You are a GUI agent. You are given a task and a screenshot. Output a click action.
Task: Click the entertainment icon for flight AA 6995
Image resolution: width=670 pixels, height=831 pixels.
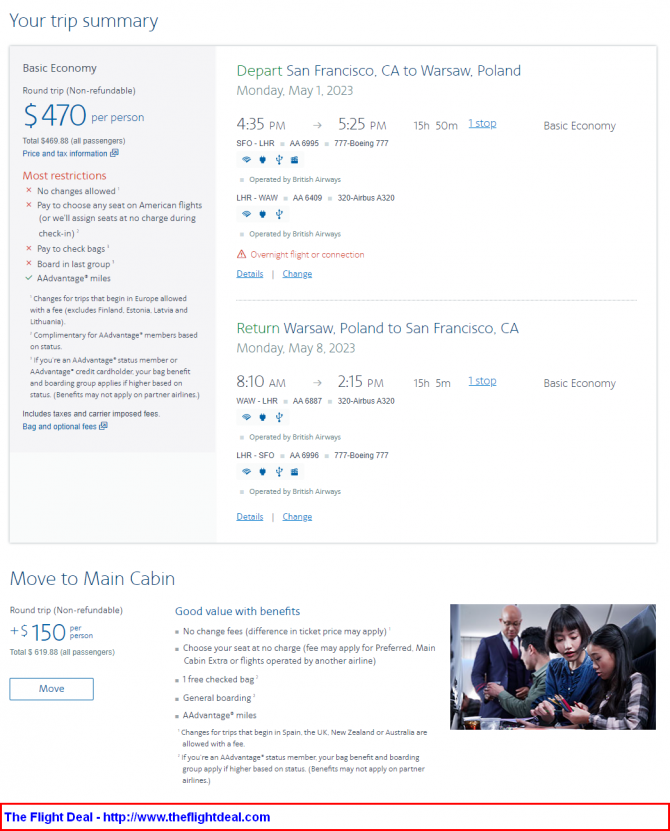[295, 160]
